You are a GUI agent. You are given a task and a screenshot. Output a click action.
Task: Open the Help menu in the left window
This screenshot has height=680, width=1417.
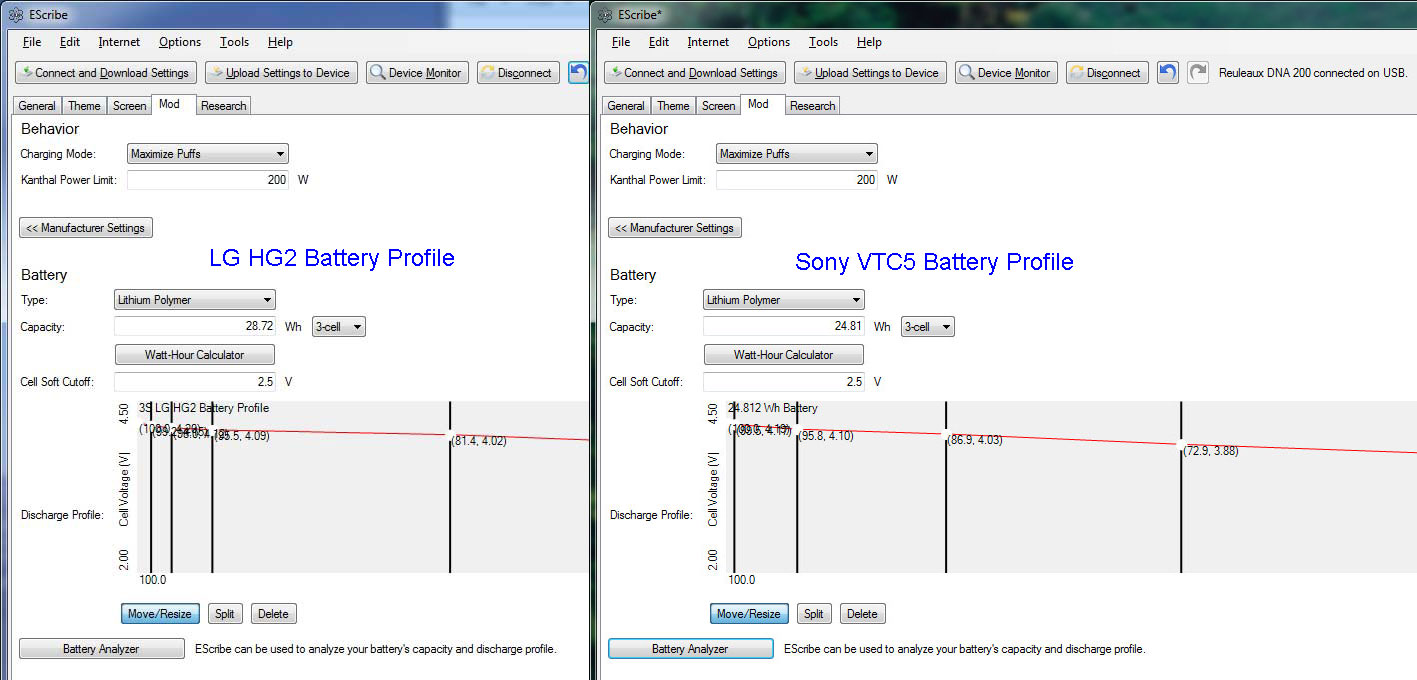tap(280, 42)
